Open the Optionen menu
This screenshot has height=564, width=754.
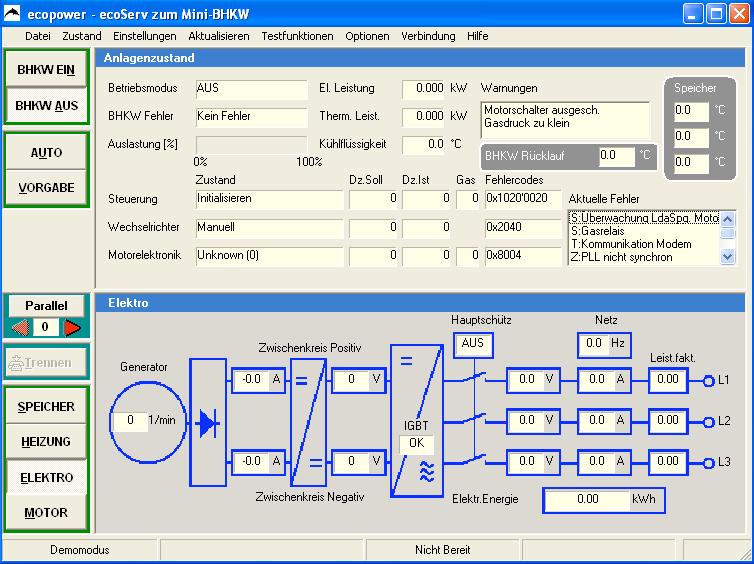pyautogui.click(x=367, y=36)
